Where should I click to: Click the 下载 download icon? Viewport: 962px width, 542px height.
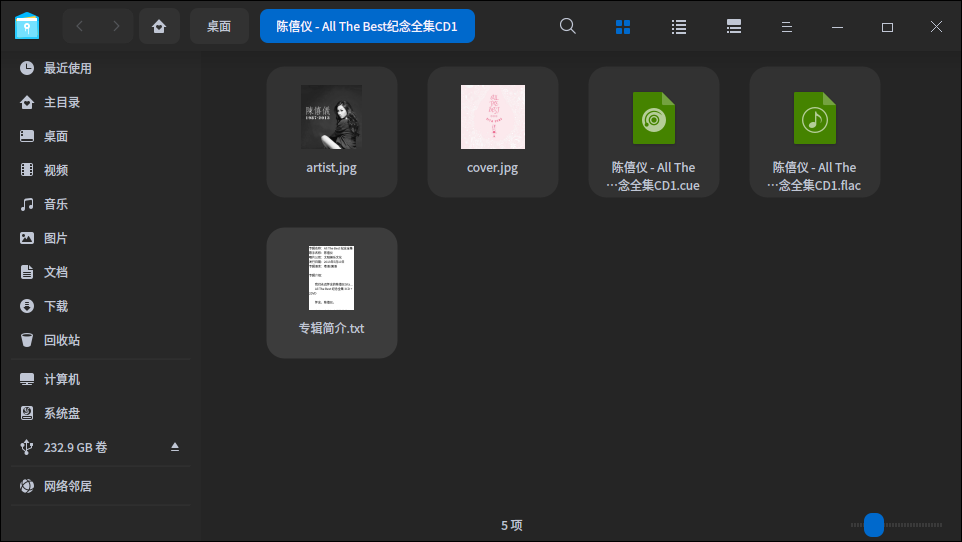pyautogui.click(x=27, y=306)
